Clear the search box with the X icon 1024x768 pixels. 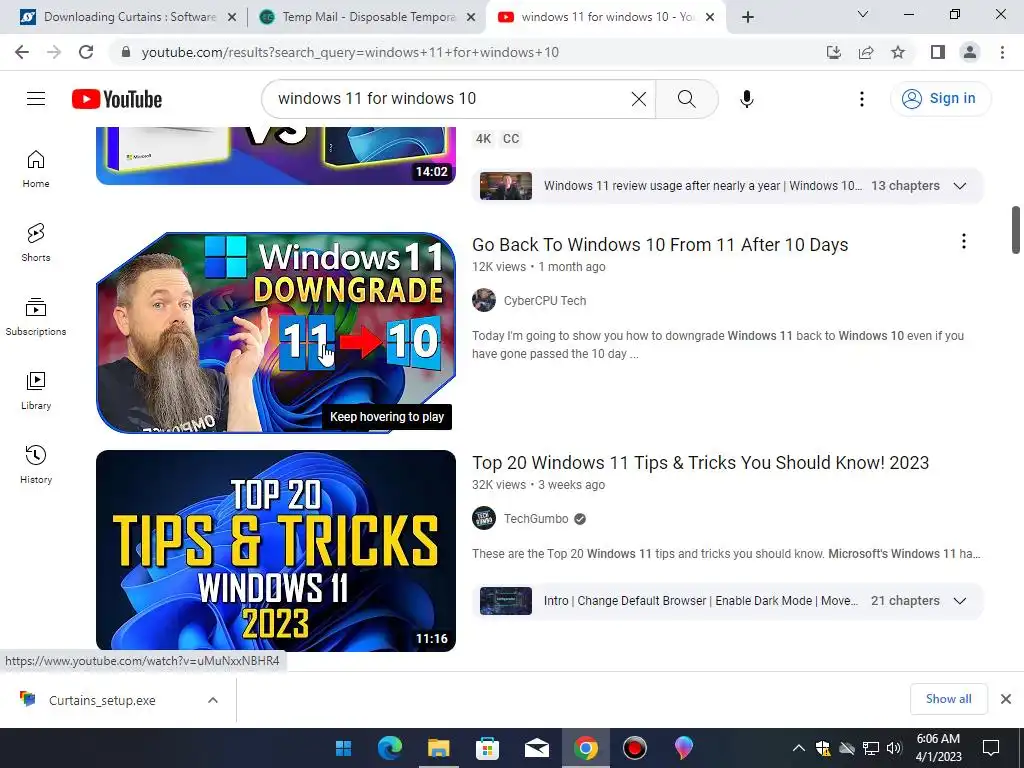click(x=639, y=99)
